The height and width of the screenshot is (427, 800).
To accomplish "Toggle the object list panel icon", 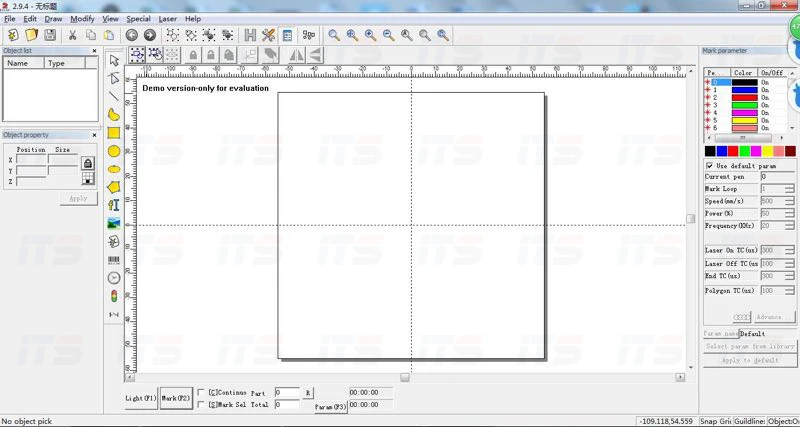I will [x=287, y=35].
